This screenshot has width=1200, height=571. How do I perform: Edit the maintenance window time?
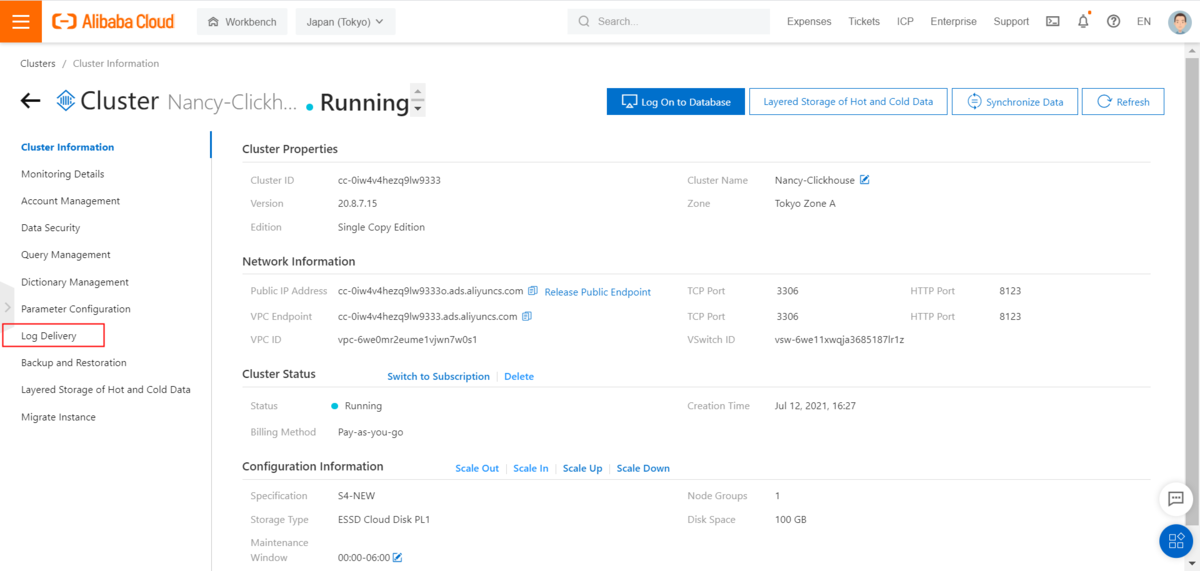(397, 557)
